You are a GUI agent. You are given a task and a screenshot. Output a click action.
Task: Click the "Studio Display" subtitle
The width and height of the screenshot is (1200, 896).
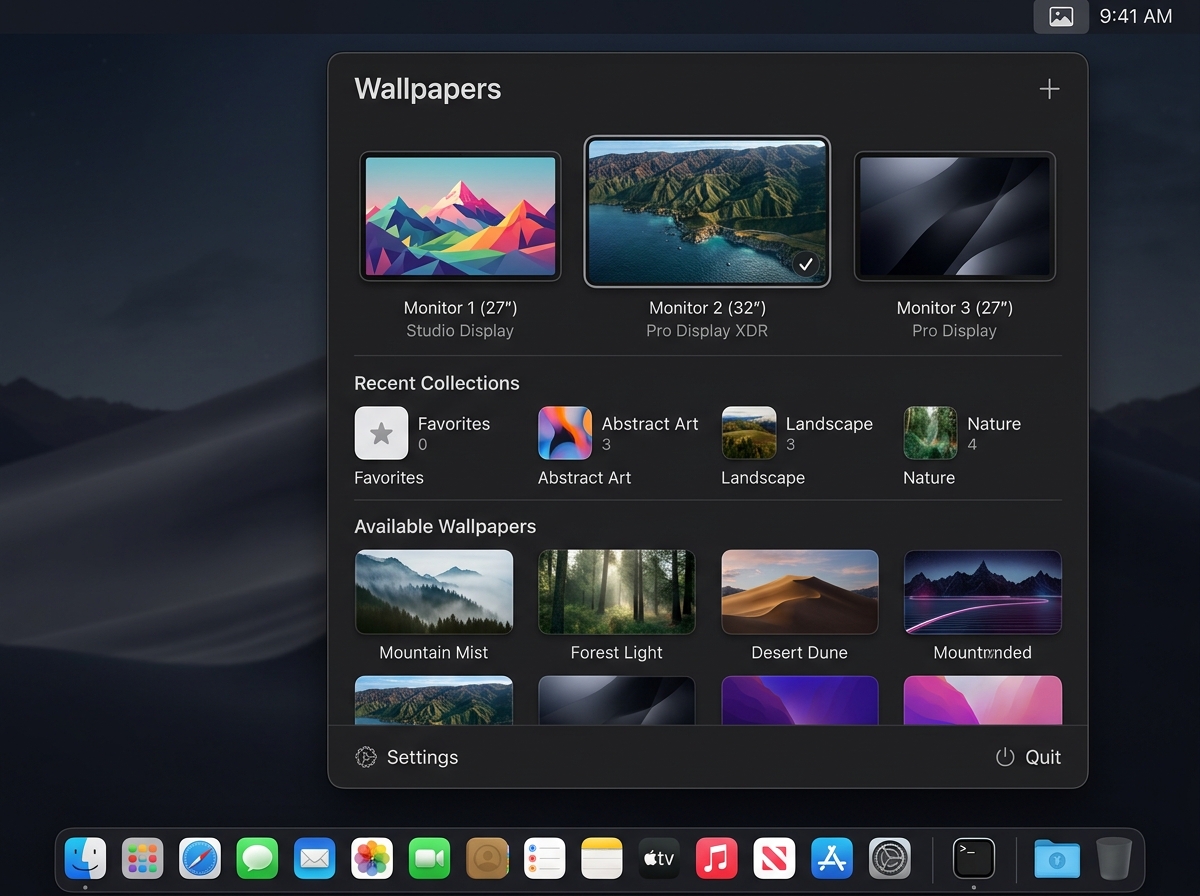pos(460,331)
